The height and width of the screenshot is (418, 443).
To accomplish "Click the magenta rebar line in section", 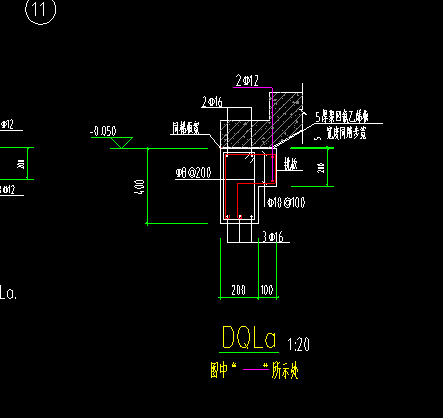I will (272, 135).
